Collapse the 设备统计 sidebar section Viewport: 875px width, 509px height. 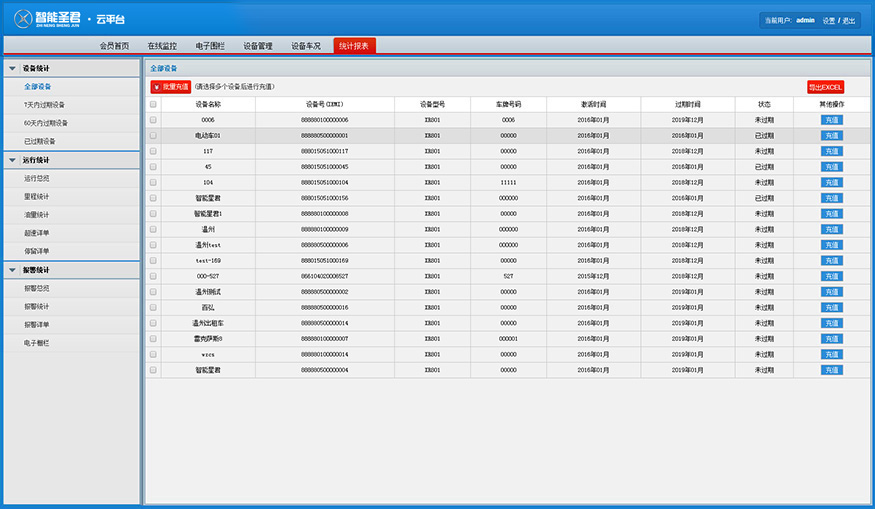pos(12,68)
